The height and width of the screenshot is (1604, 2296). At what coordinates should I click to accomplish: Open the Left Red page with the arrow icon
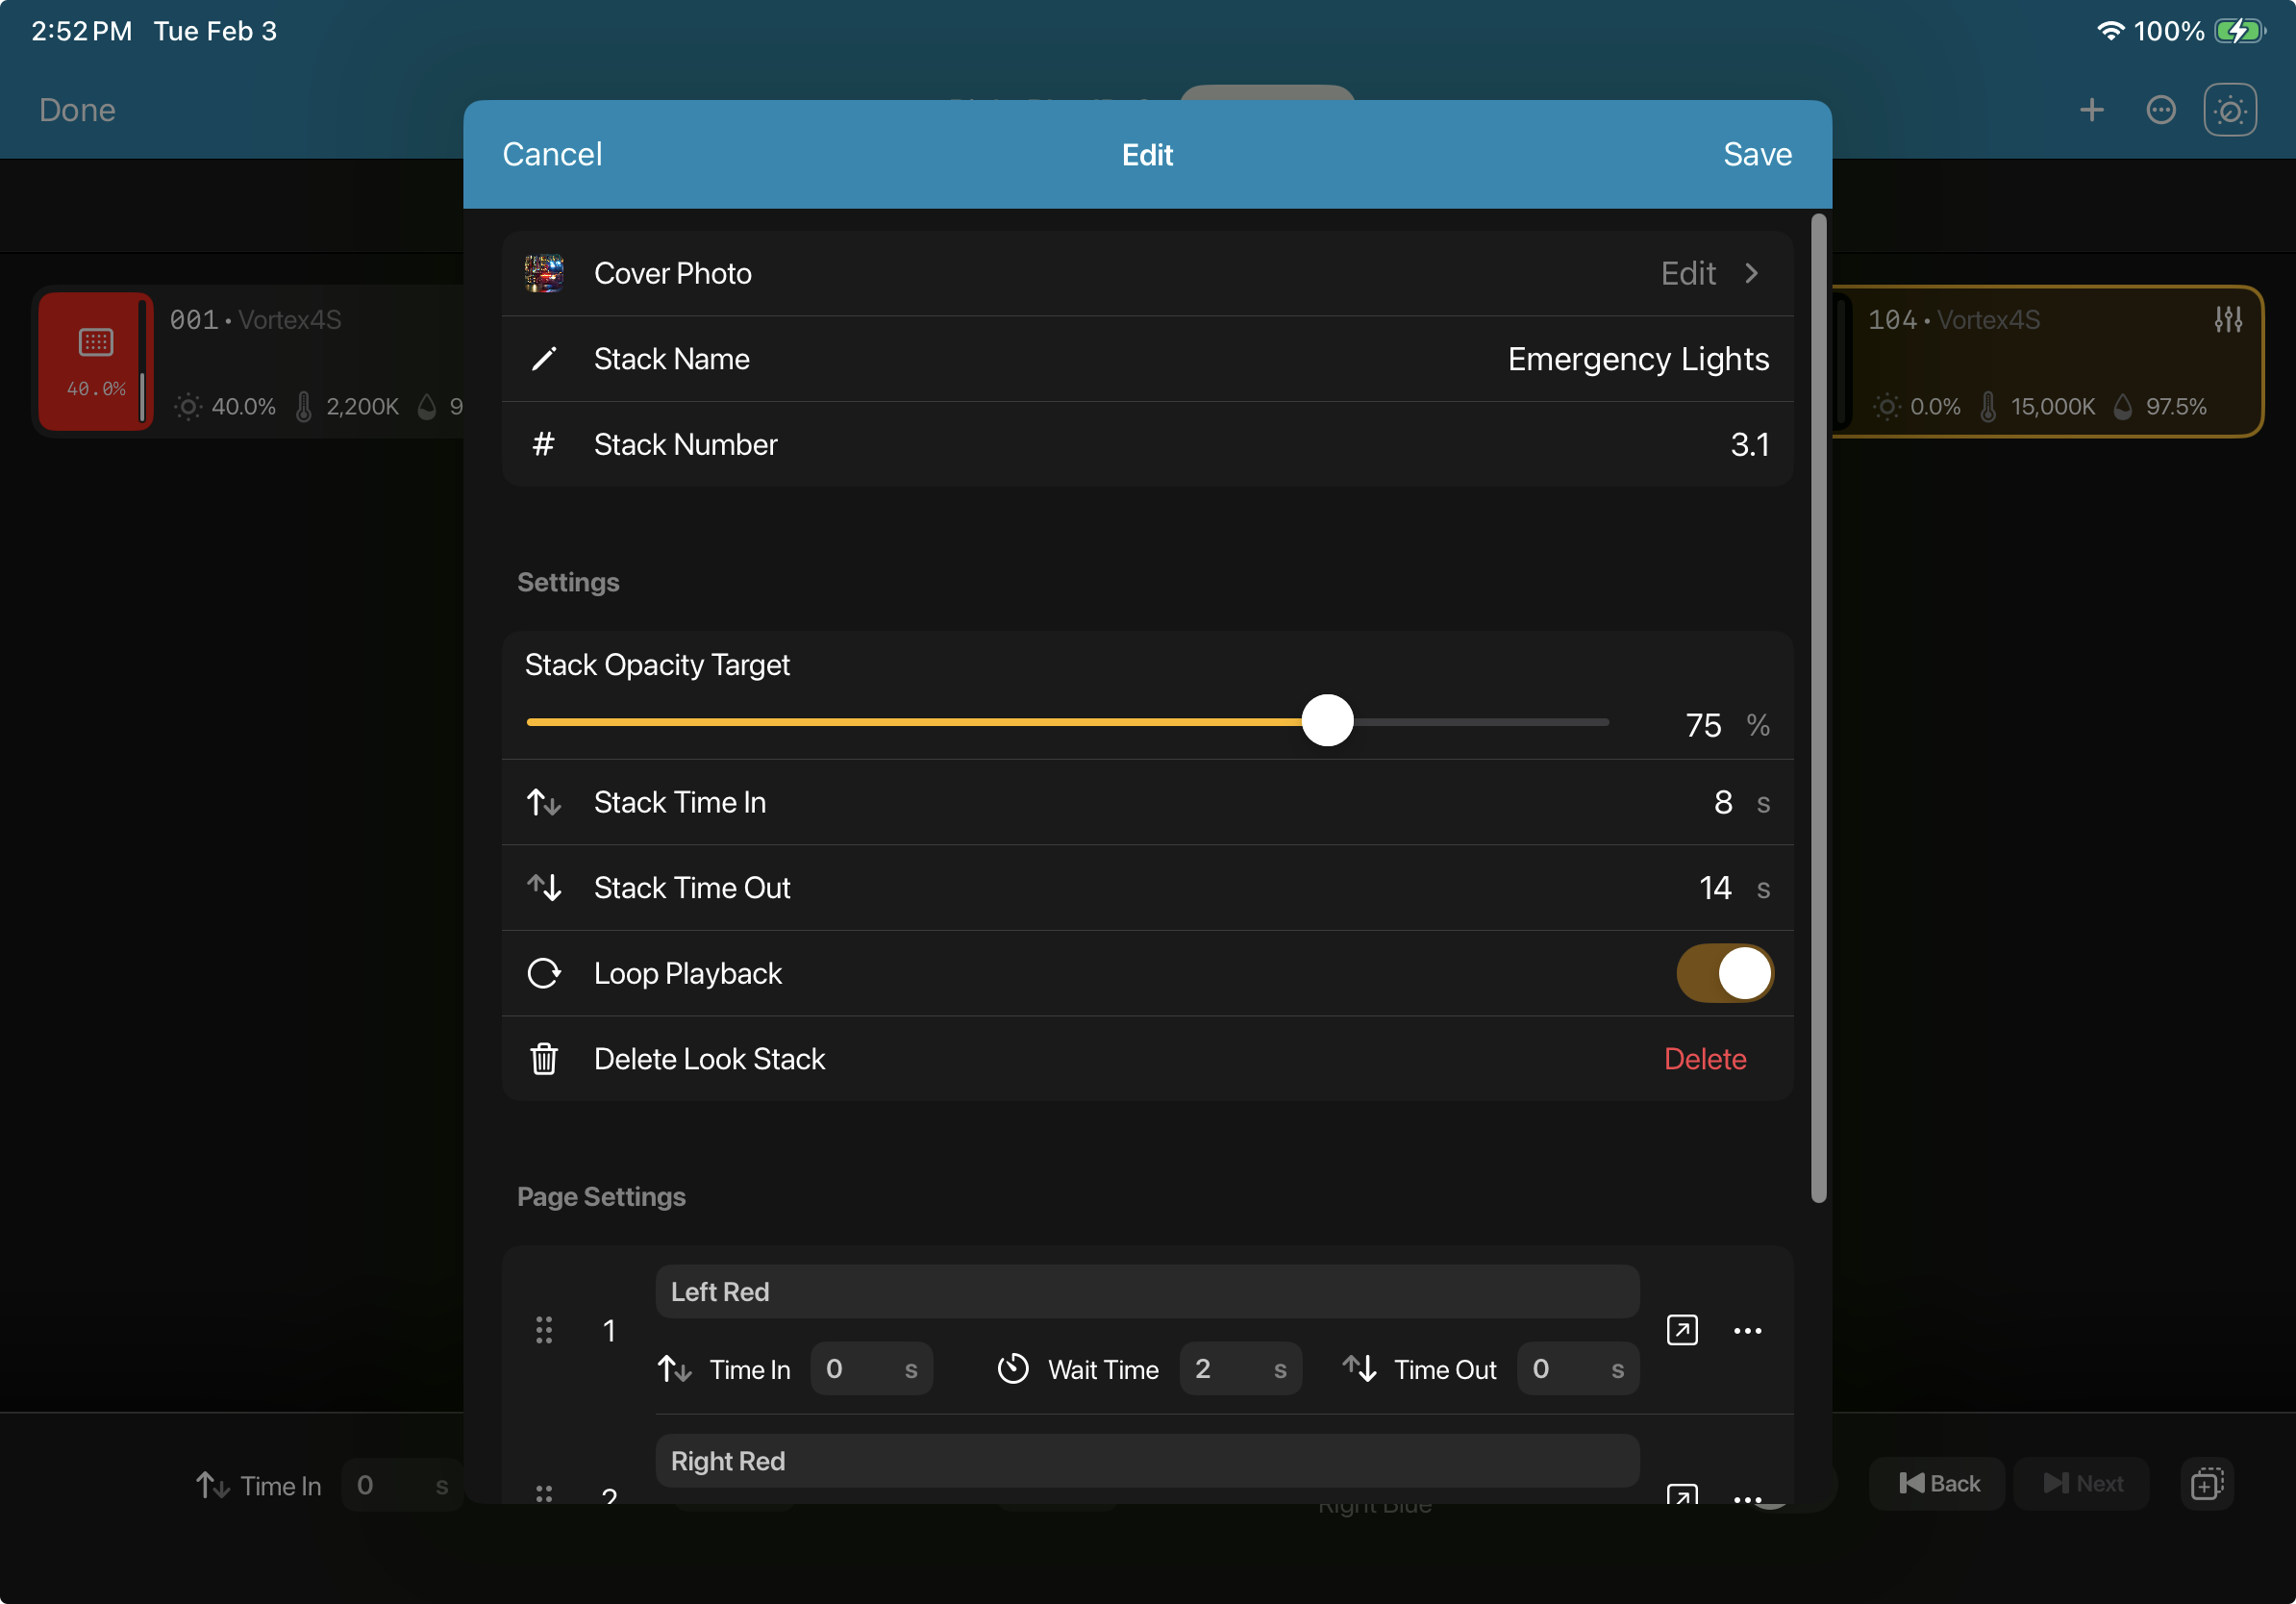[1683, 1330]
